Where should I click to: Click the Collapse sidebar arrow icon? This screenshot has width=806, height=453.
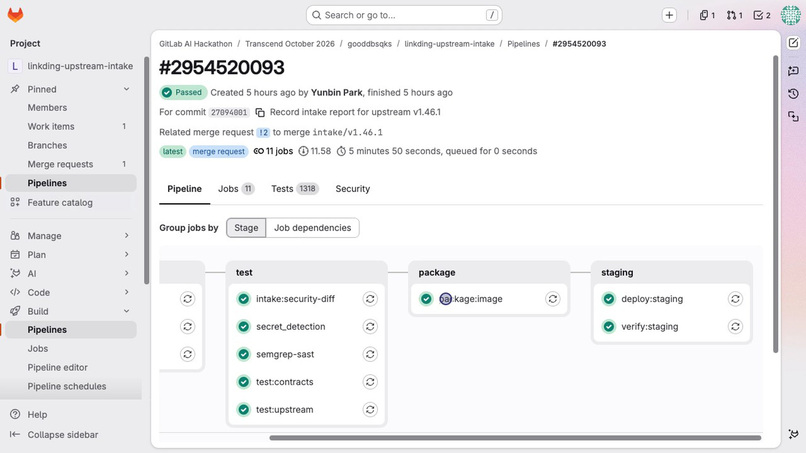pos(15,434)
